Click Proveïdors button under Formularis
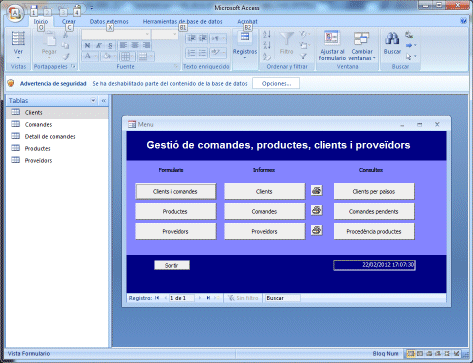The height and width of the screenshot is (363, 473). [x=175, y=231]
